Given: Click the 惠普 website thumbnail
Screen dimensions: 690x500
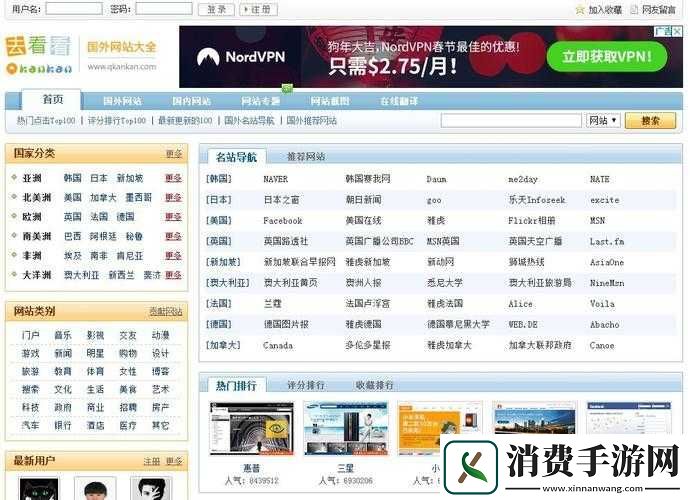Looking at the screenshot, I should pos(251,428).
